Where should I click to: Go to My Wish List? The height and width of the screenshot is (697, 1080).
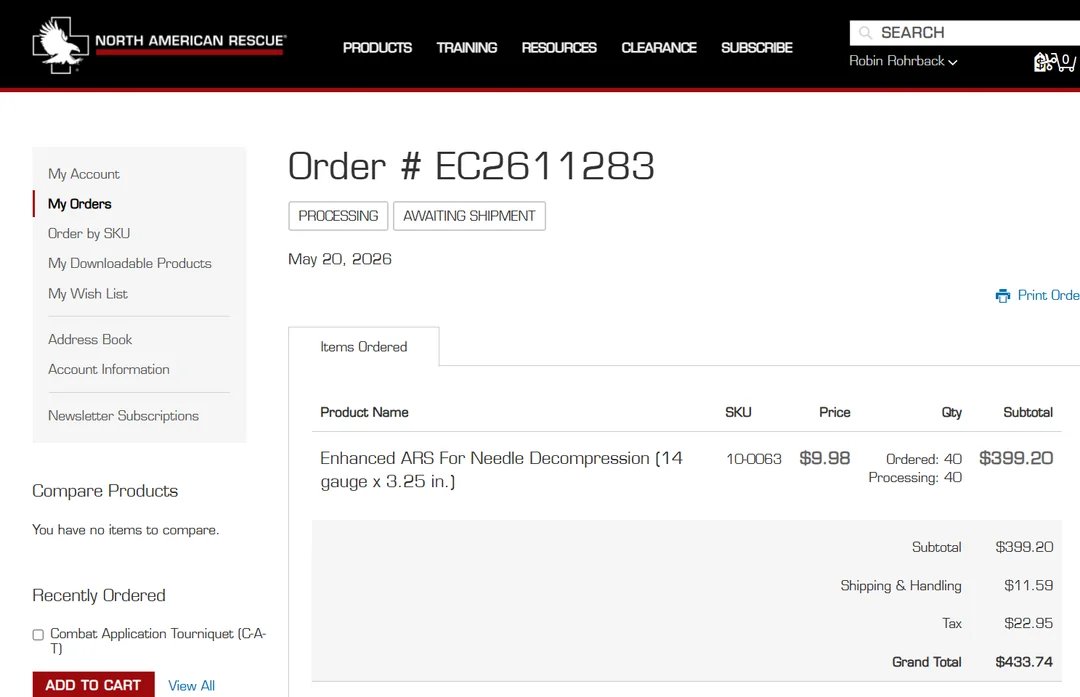click(x=88, y=293)
